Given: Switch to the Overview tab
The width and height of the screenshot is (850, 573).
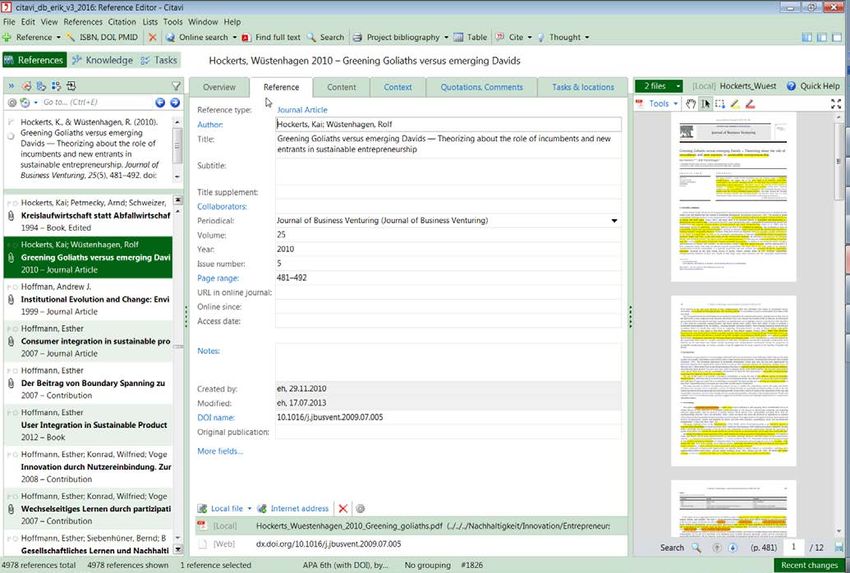Looking at the screenshot, I should point(219,87).
